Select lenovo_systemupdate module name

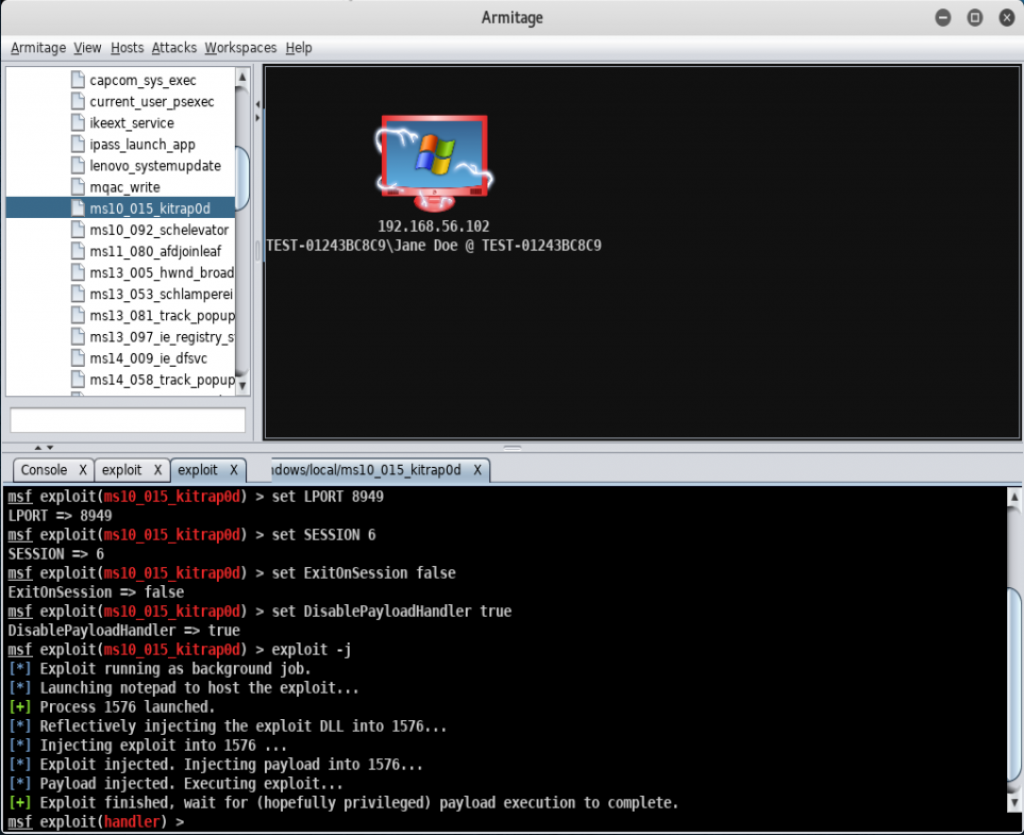[x=155, y=166]
